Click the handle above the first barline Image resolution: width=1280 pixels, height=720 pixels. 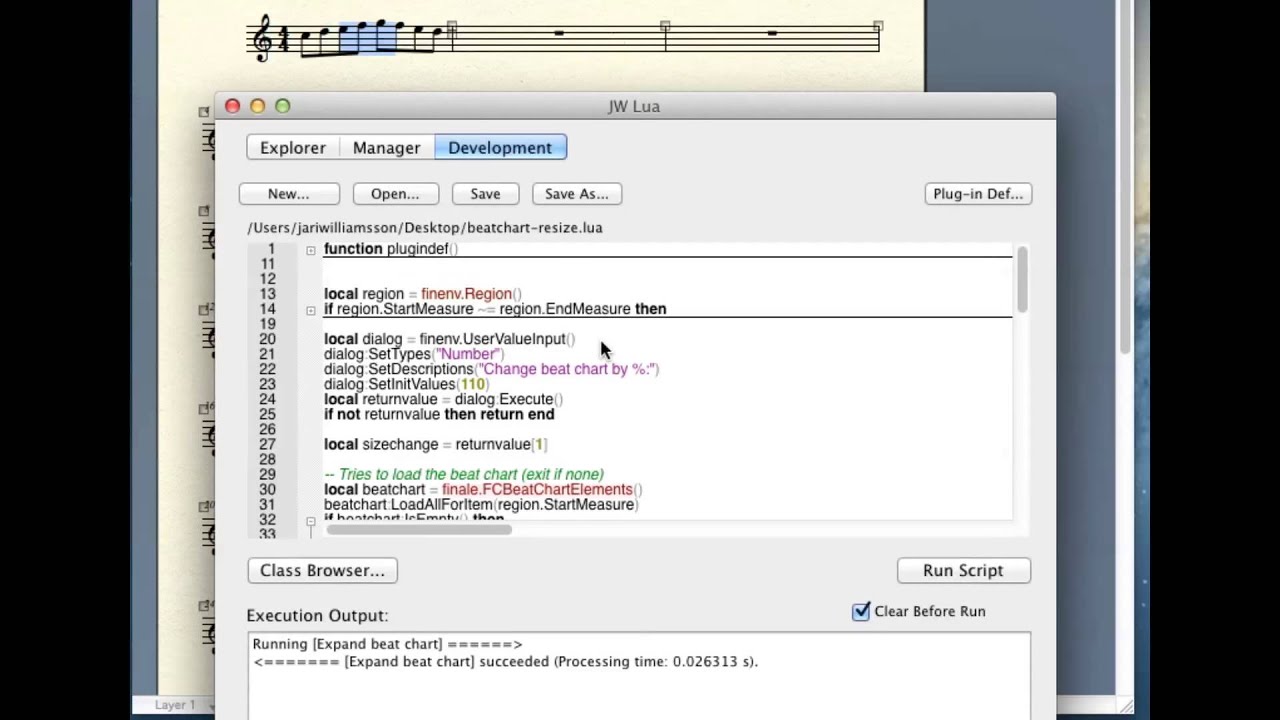click(452, 26)
